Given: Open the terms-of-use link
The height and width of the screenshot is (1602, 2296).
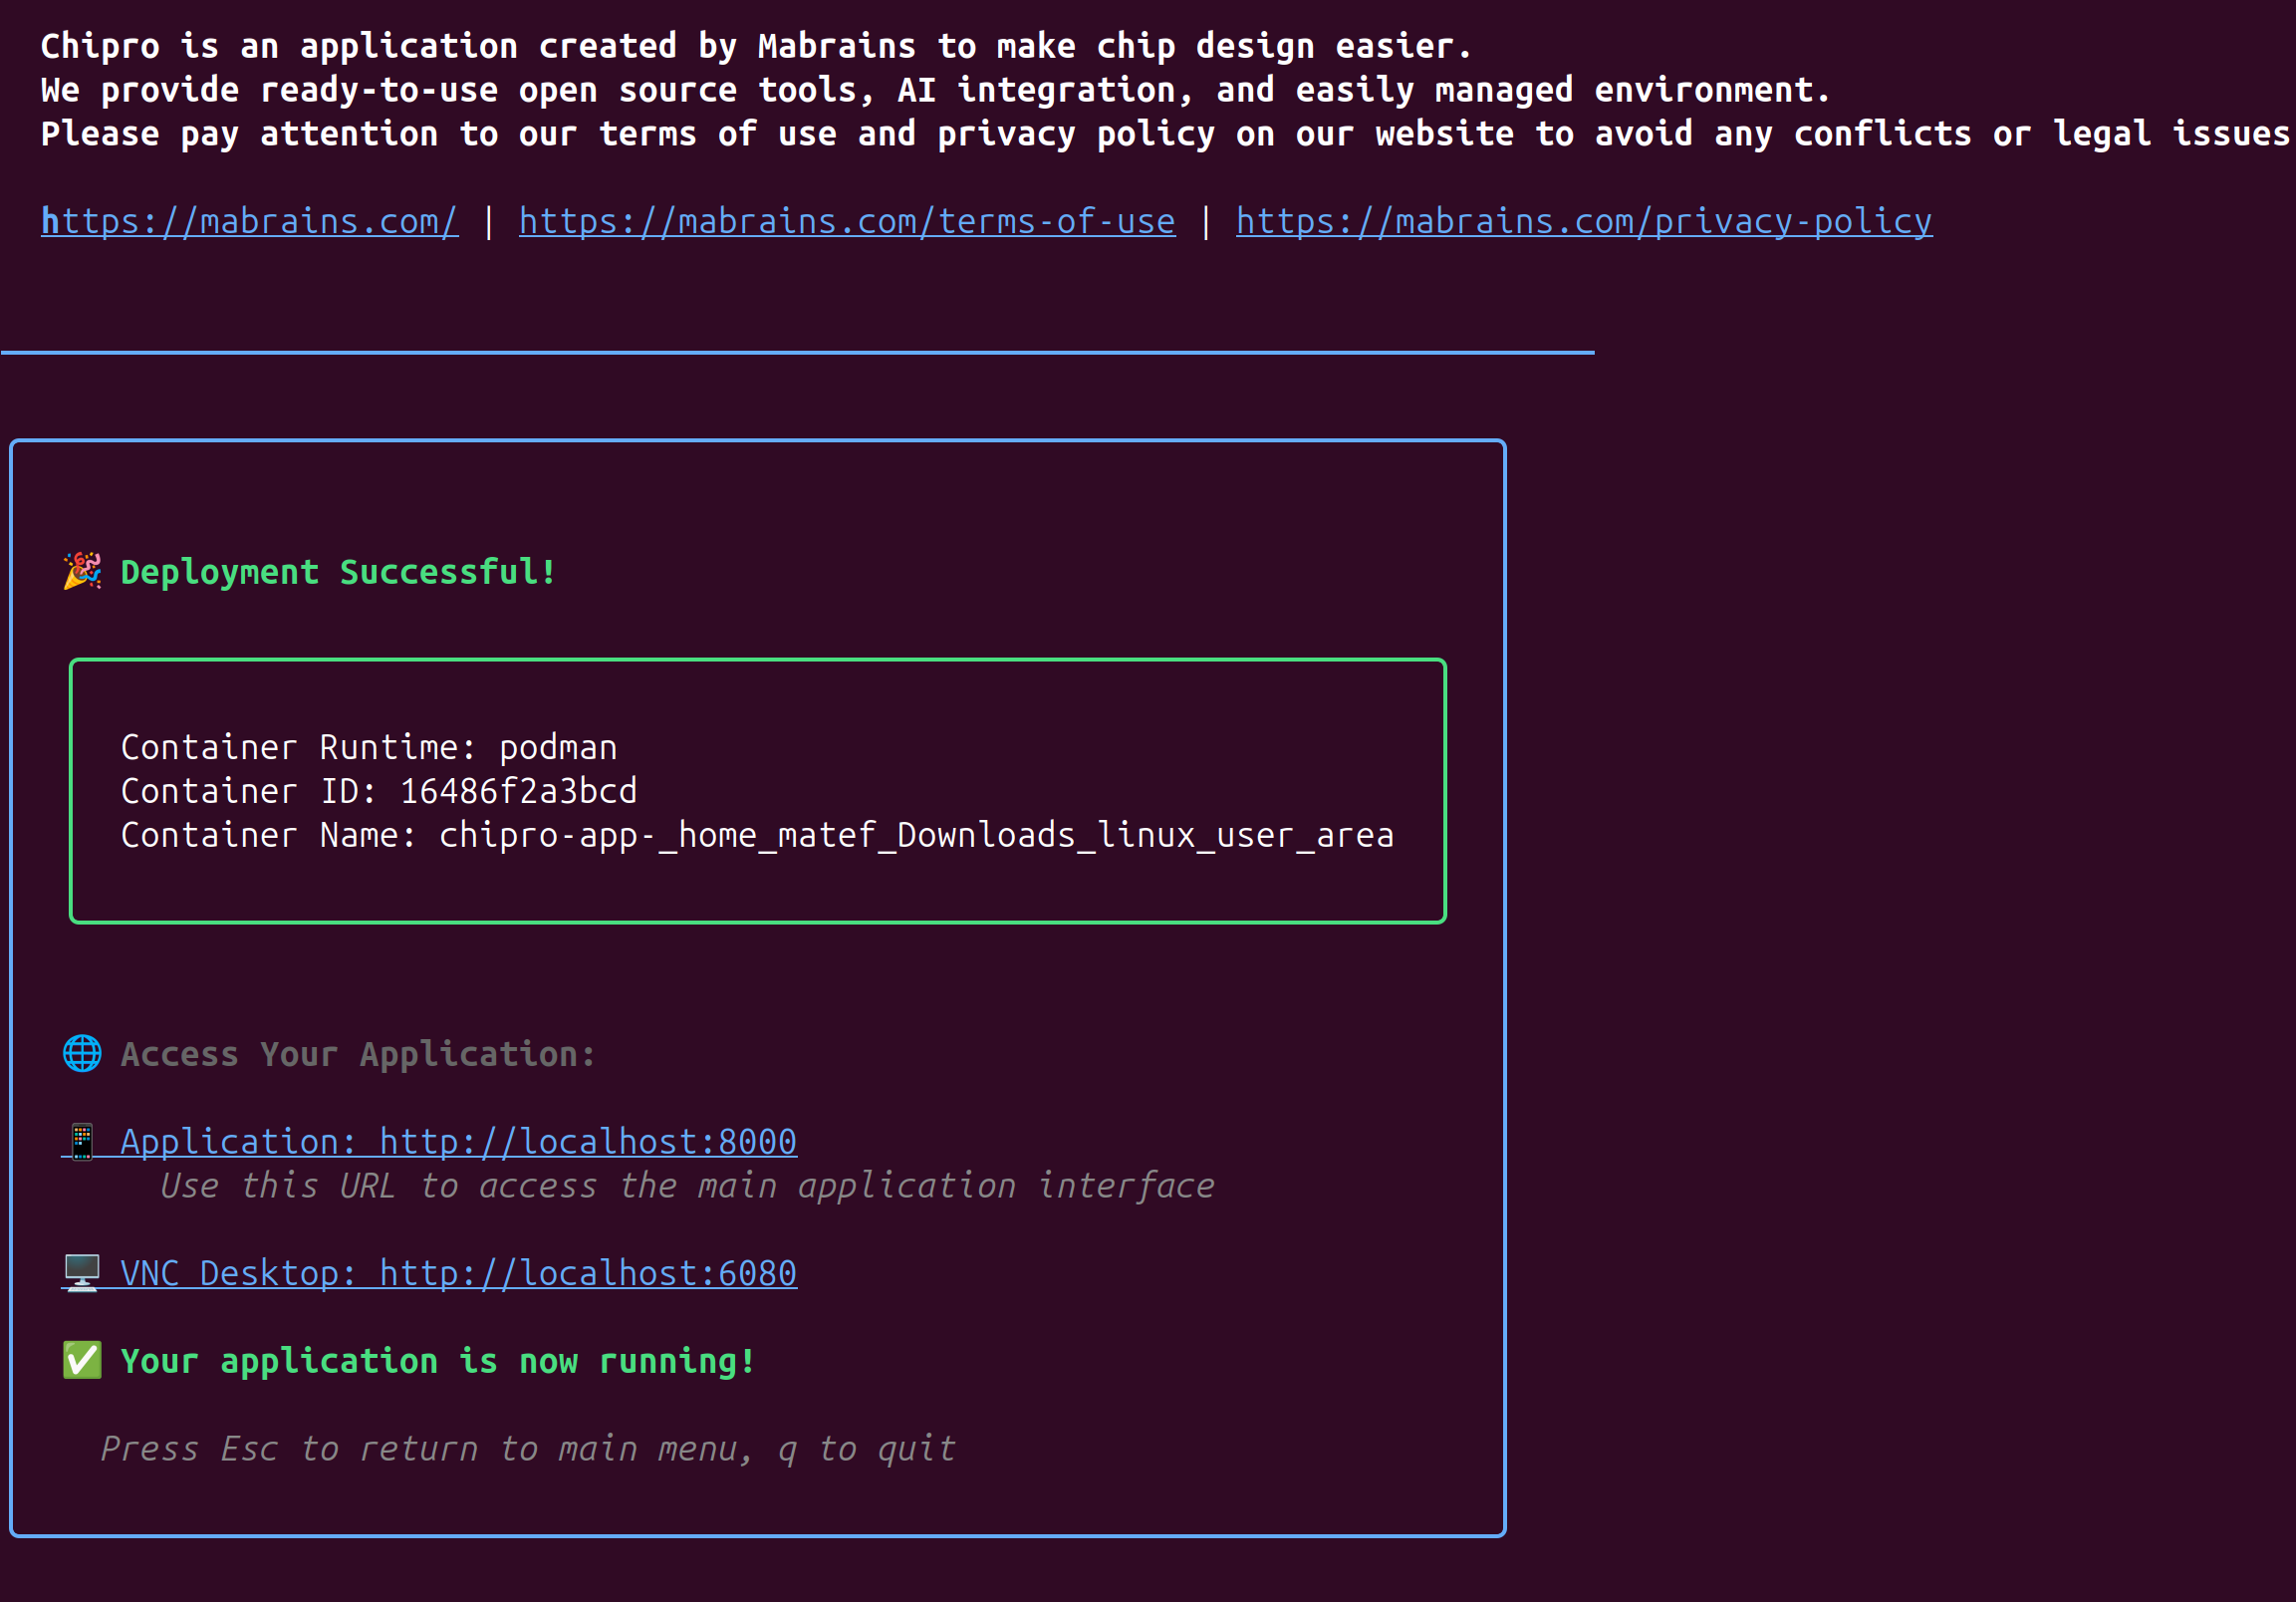Looking at the screenshot, I should point(846,221).
